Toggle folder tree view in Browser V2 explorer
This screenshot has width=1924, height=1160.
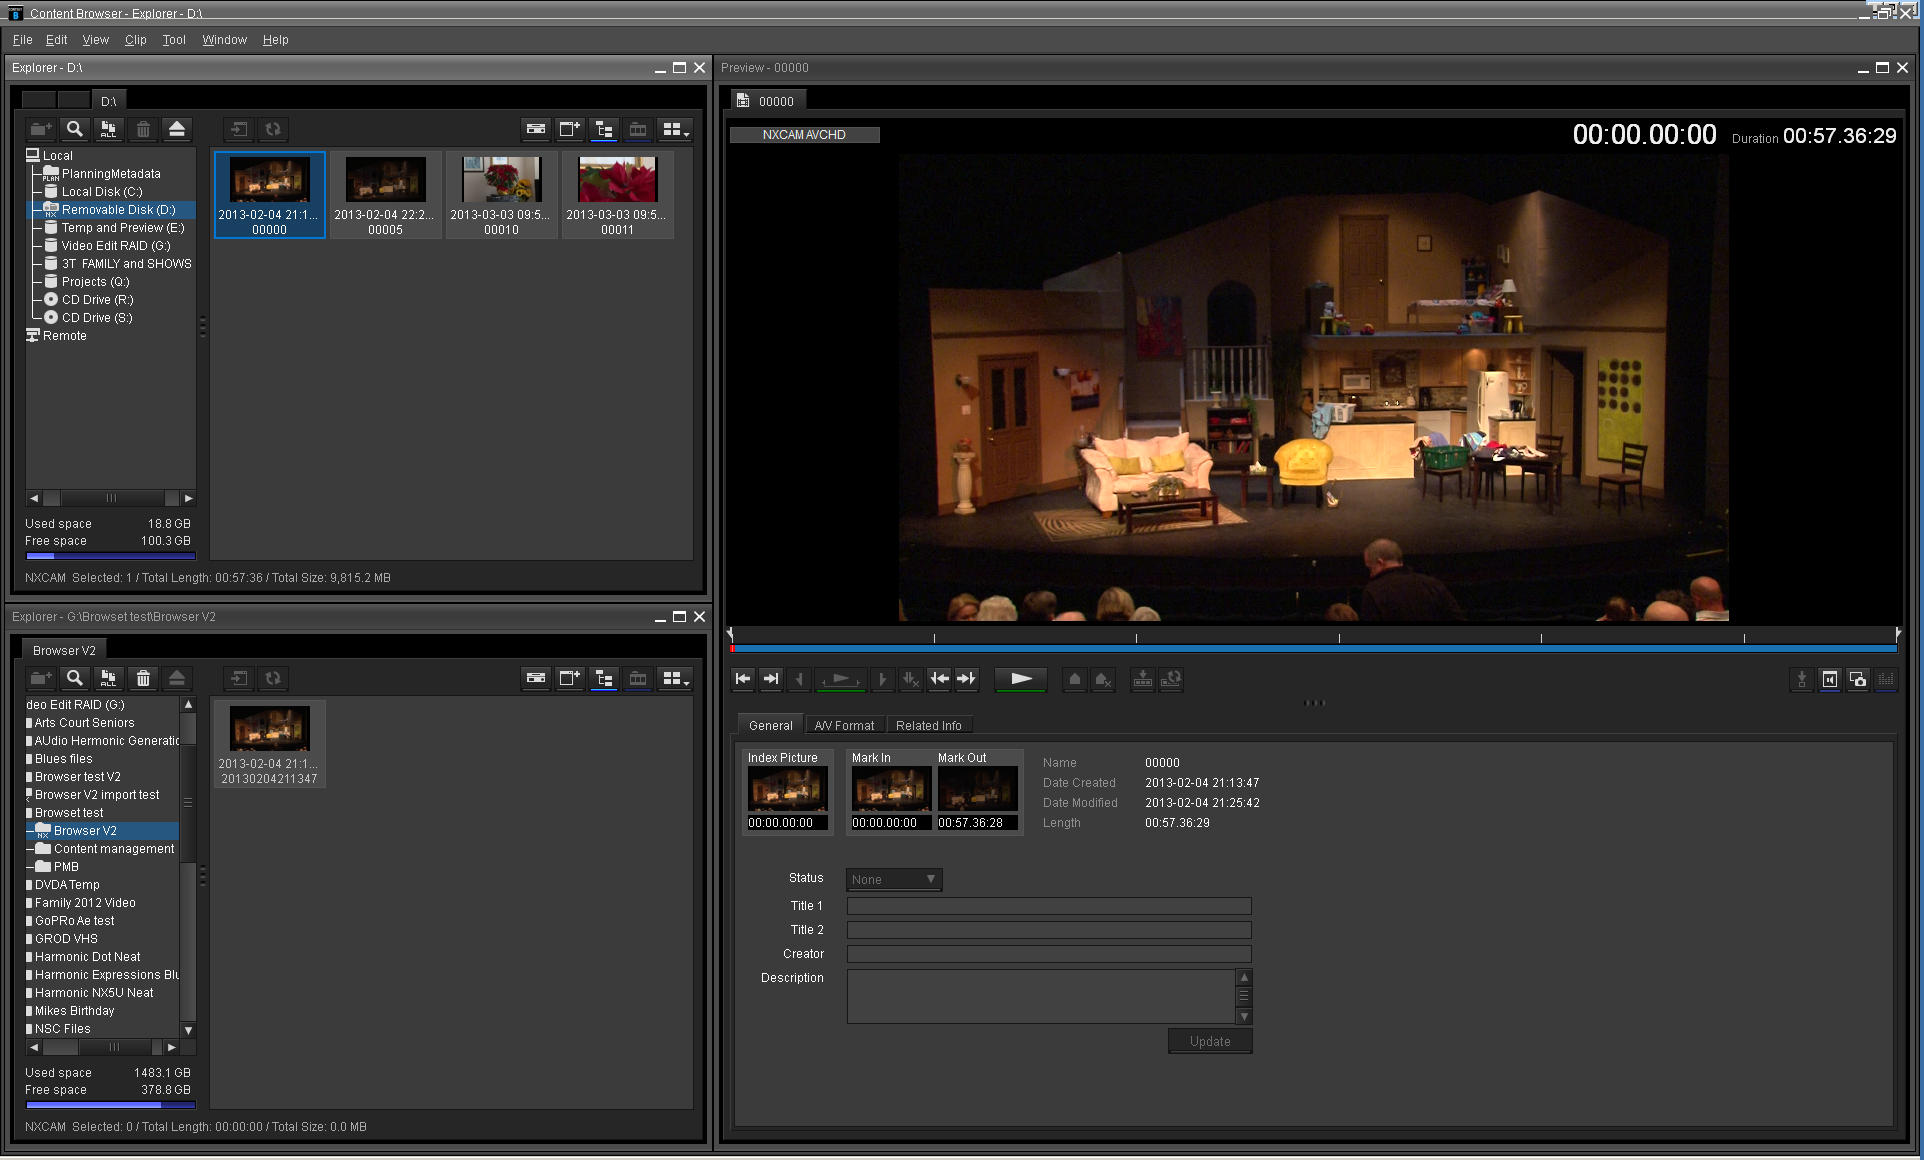[604, 678]
